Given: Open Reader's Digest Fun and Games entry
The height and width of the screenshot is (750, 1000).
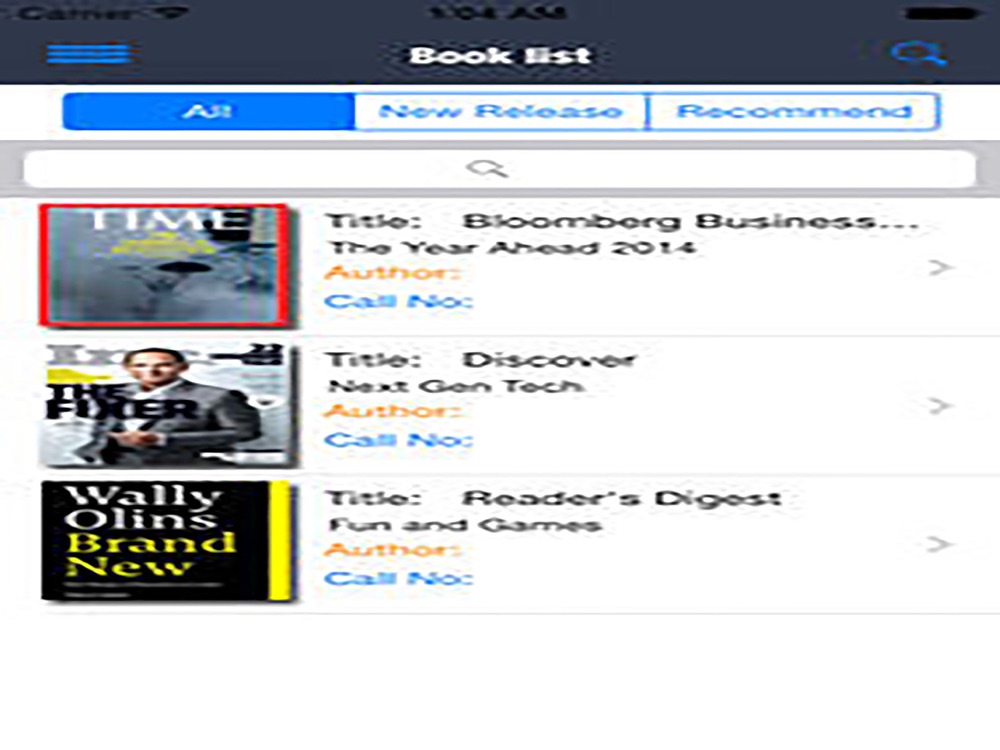Looking at the screenshot, I should pyautogui.click(x=553, y=511).
